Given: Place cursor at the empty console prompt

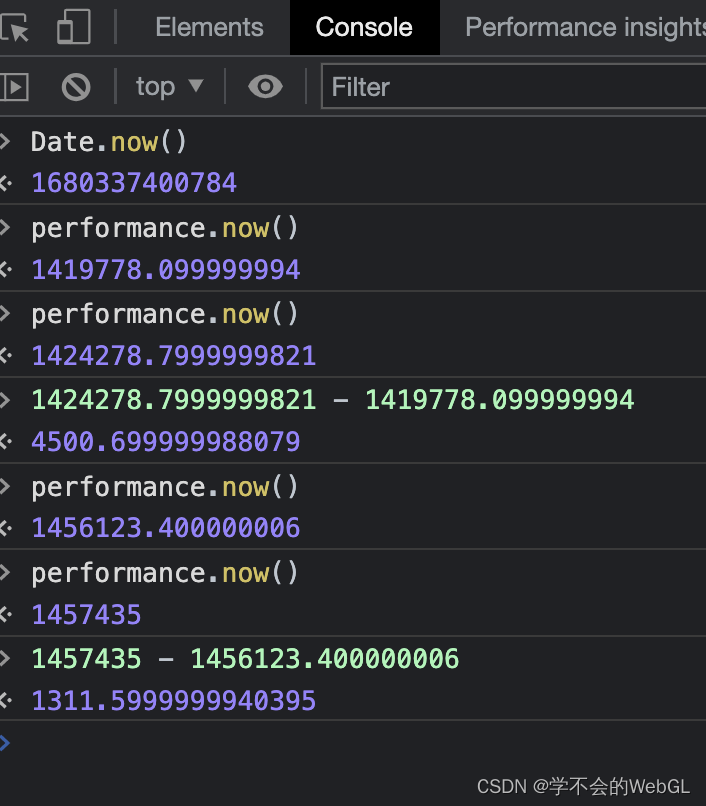Looking at the screenshot, I should 353,743.
